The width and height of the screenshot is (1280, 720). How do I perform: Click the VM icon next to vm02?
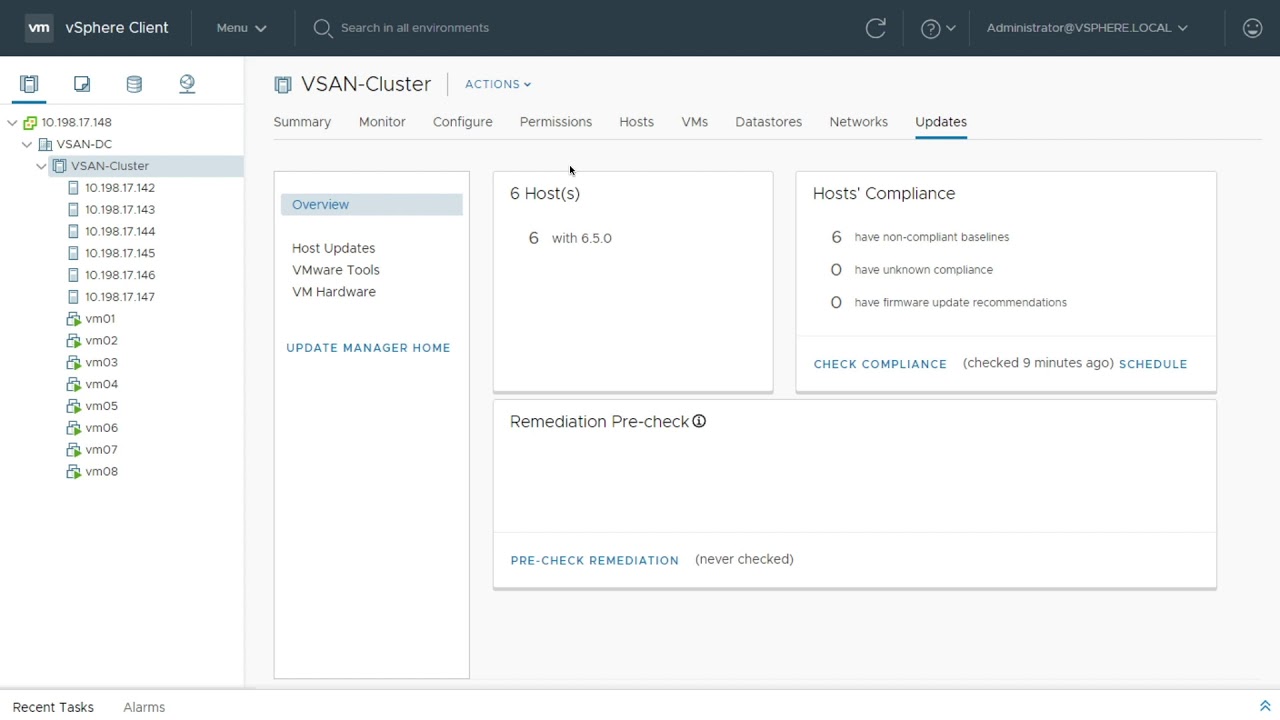(x=73, y=341)
